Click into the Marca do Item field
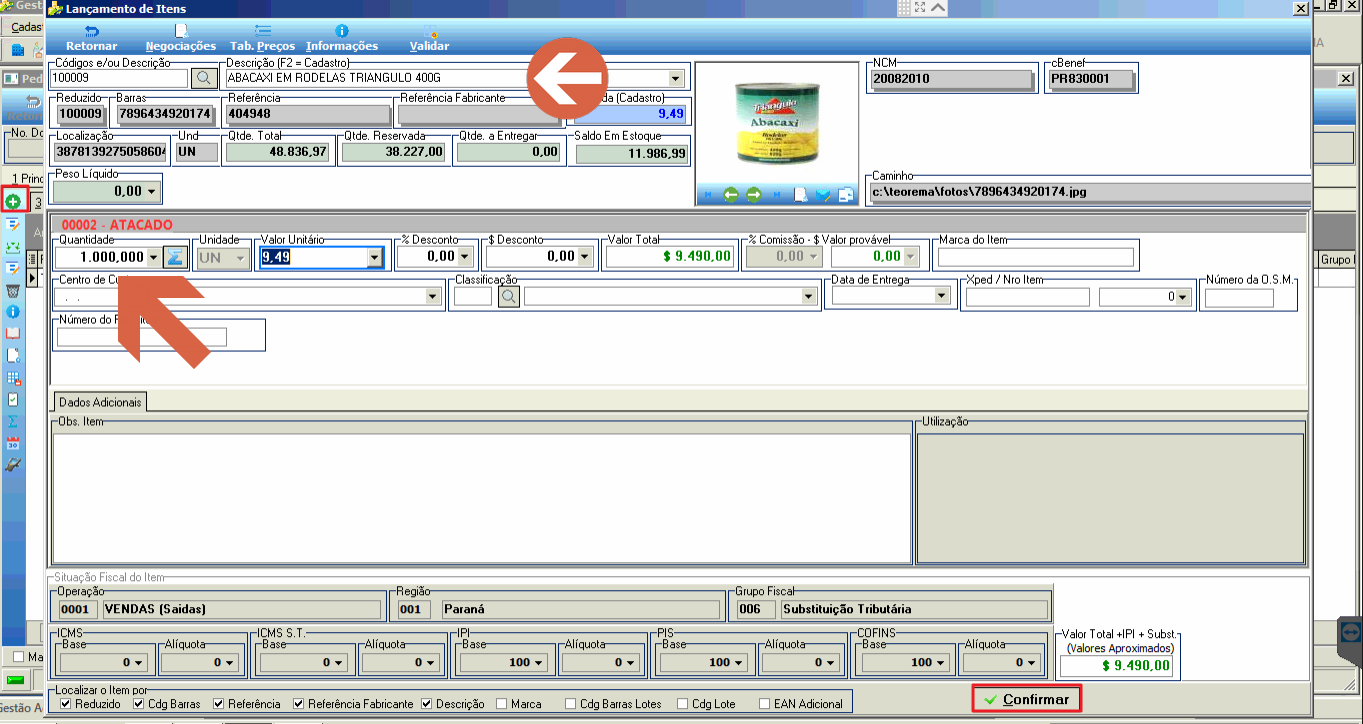The width and height of the screenshot is (1363, 724). 1035,257
